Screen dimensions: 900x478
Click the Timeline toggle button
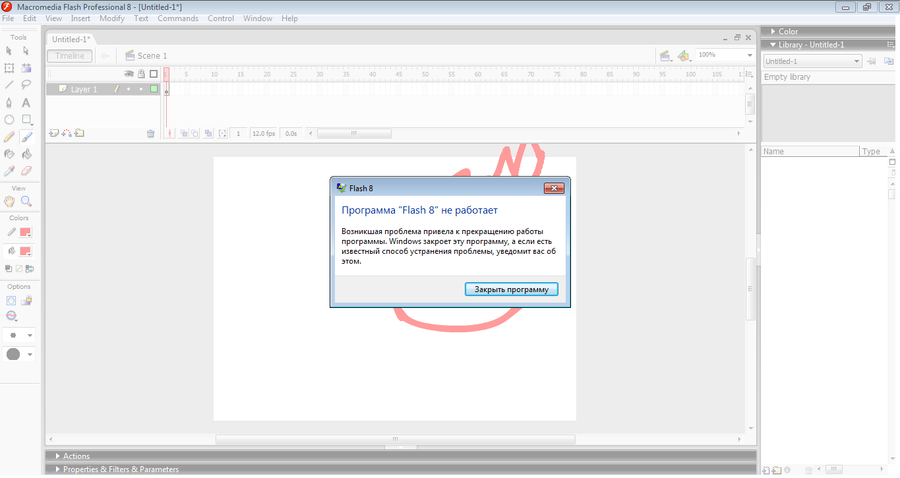pyautogui.click(x=70, y=56)
